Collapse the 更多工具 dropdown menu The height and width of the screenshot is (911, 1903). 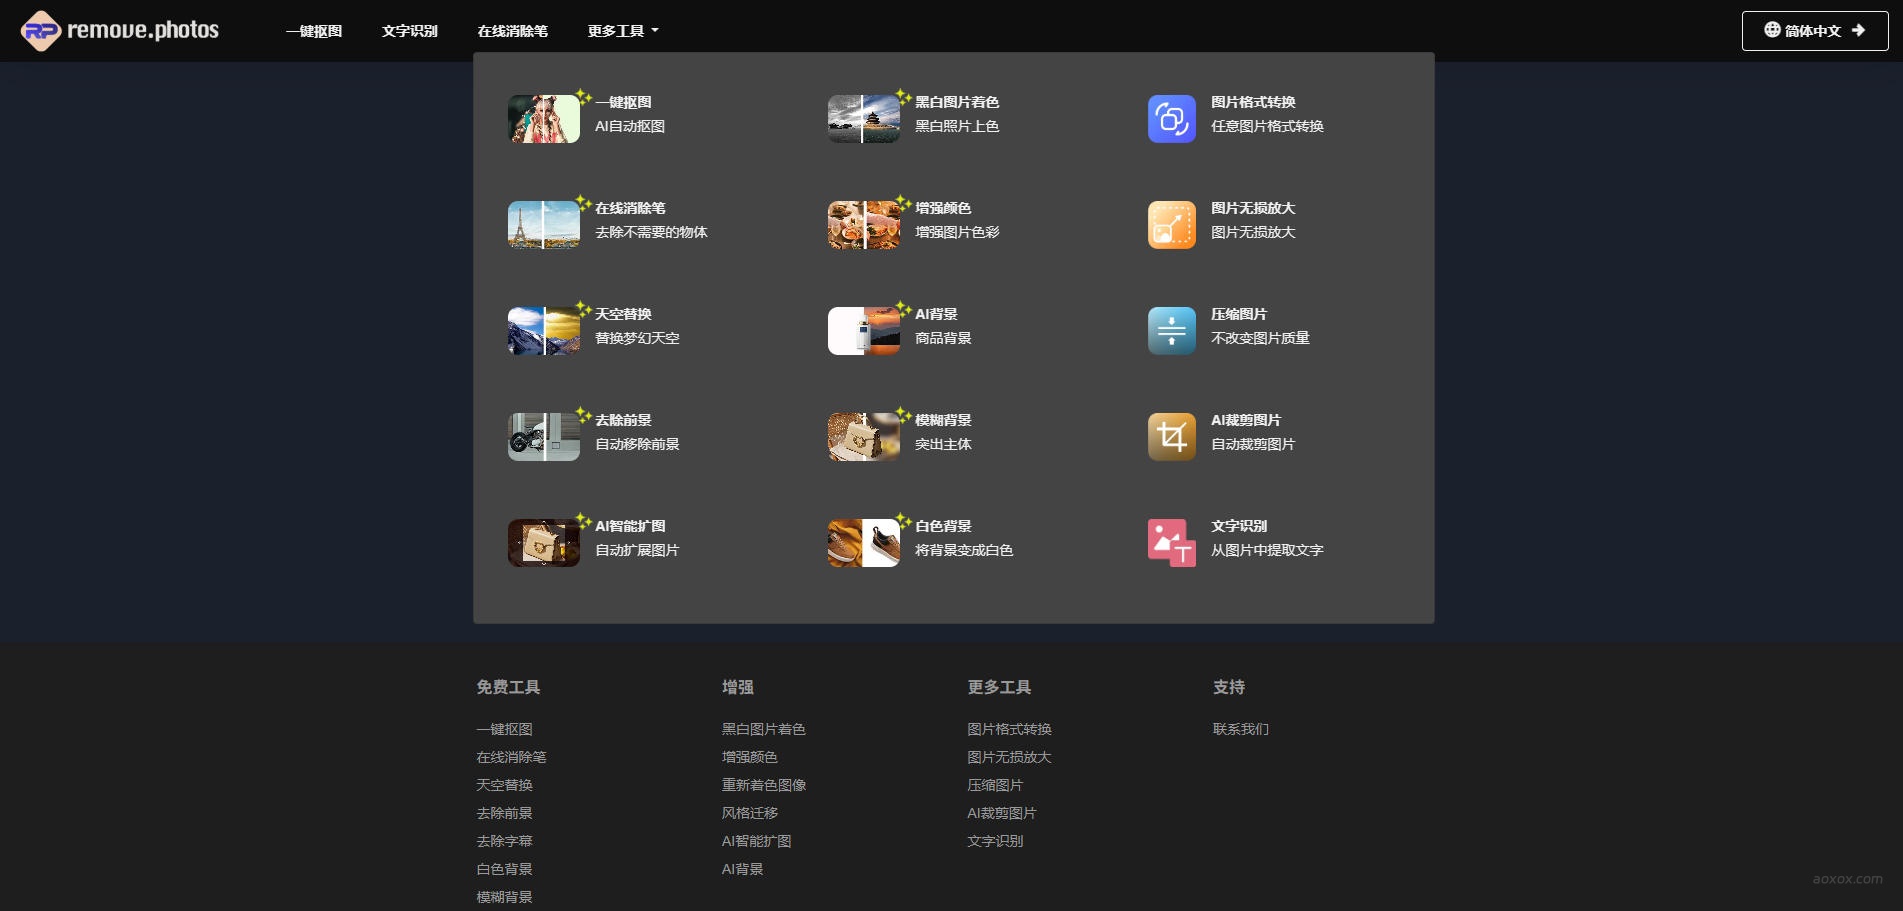622,31
